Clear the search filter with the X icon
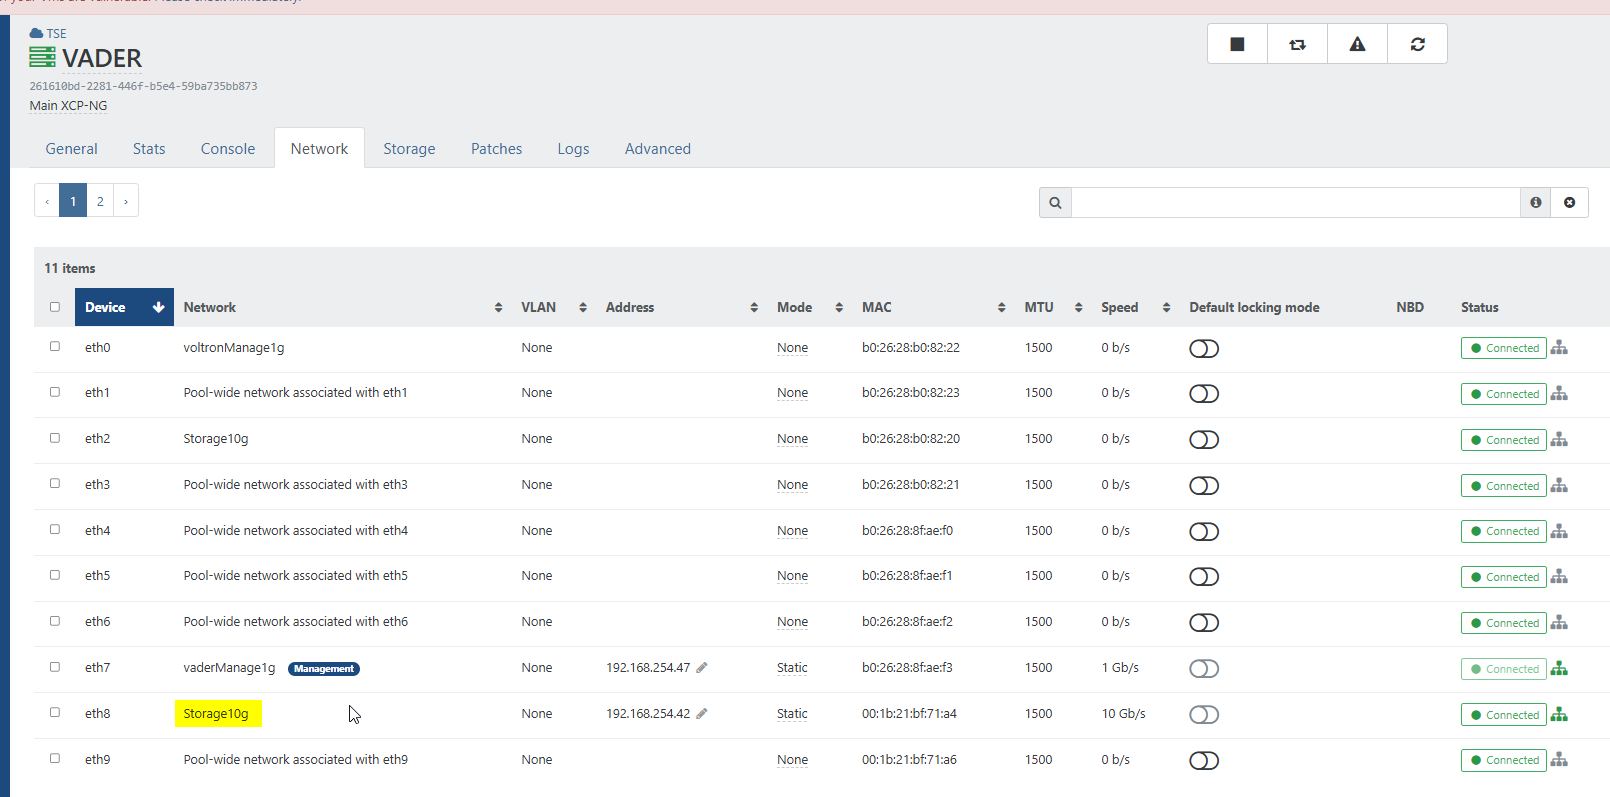The image size is (1610, 797). click(1569, 202)
